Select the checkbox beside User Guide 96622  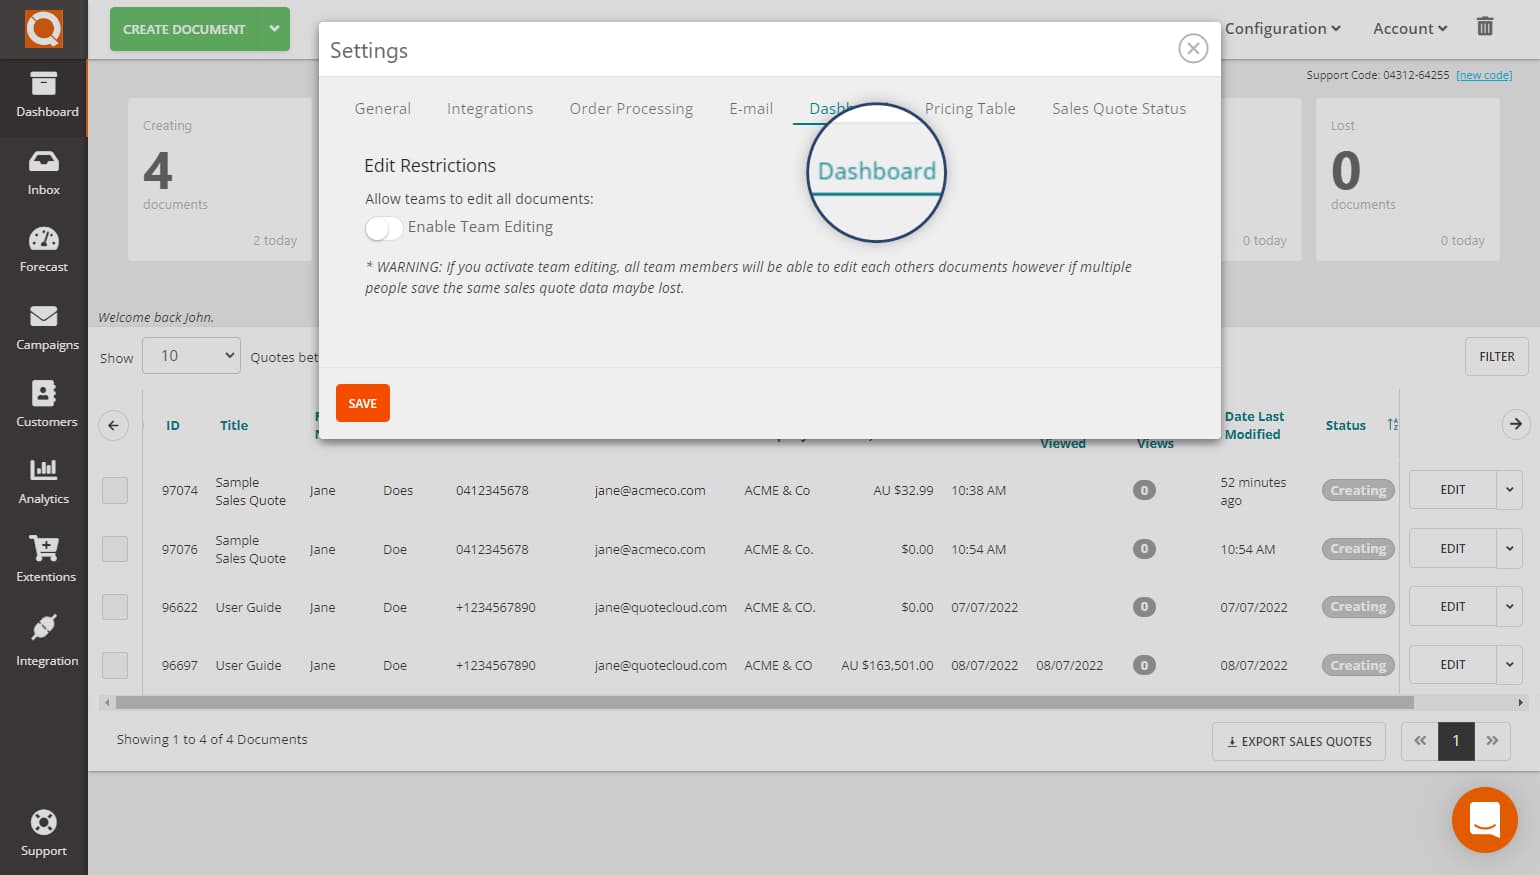pos(115,606)
